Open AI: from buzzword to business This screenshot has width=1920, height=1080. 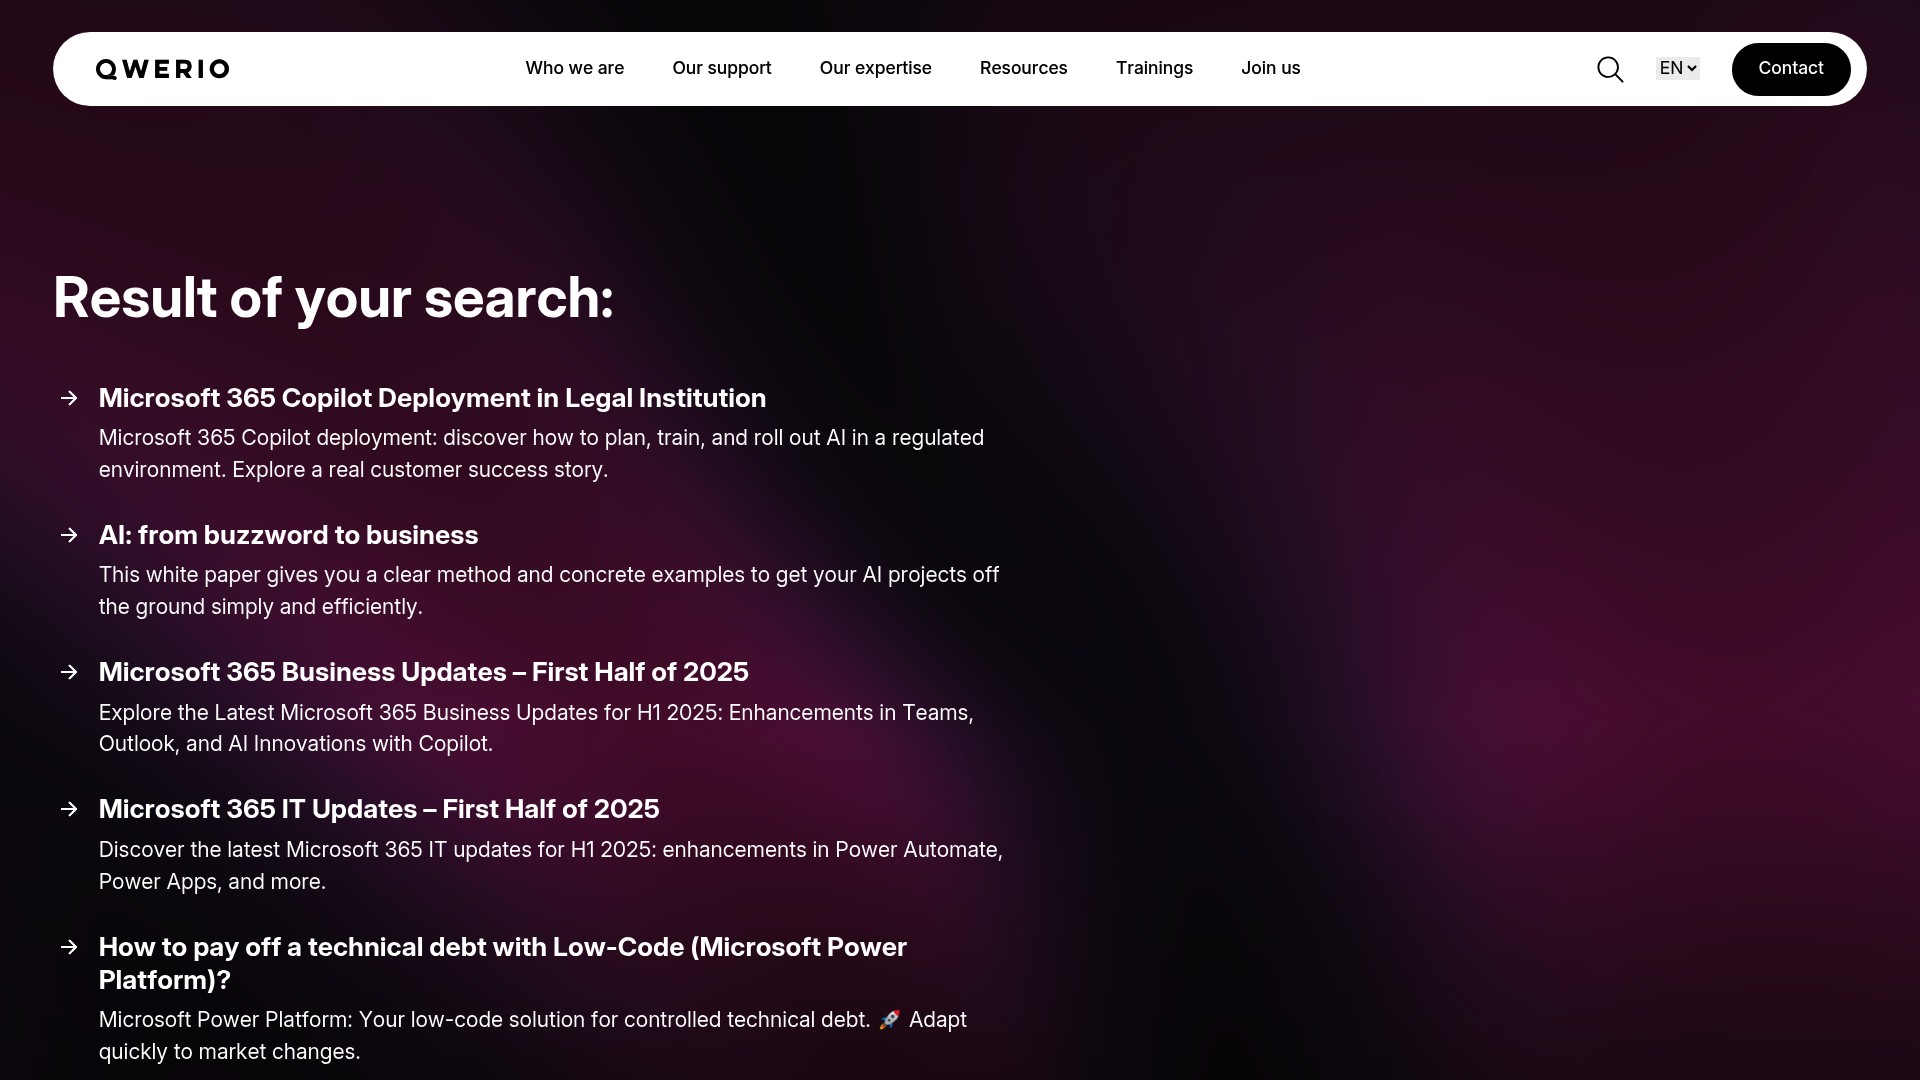288,535
